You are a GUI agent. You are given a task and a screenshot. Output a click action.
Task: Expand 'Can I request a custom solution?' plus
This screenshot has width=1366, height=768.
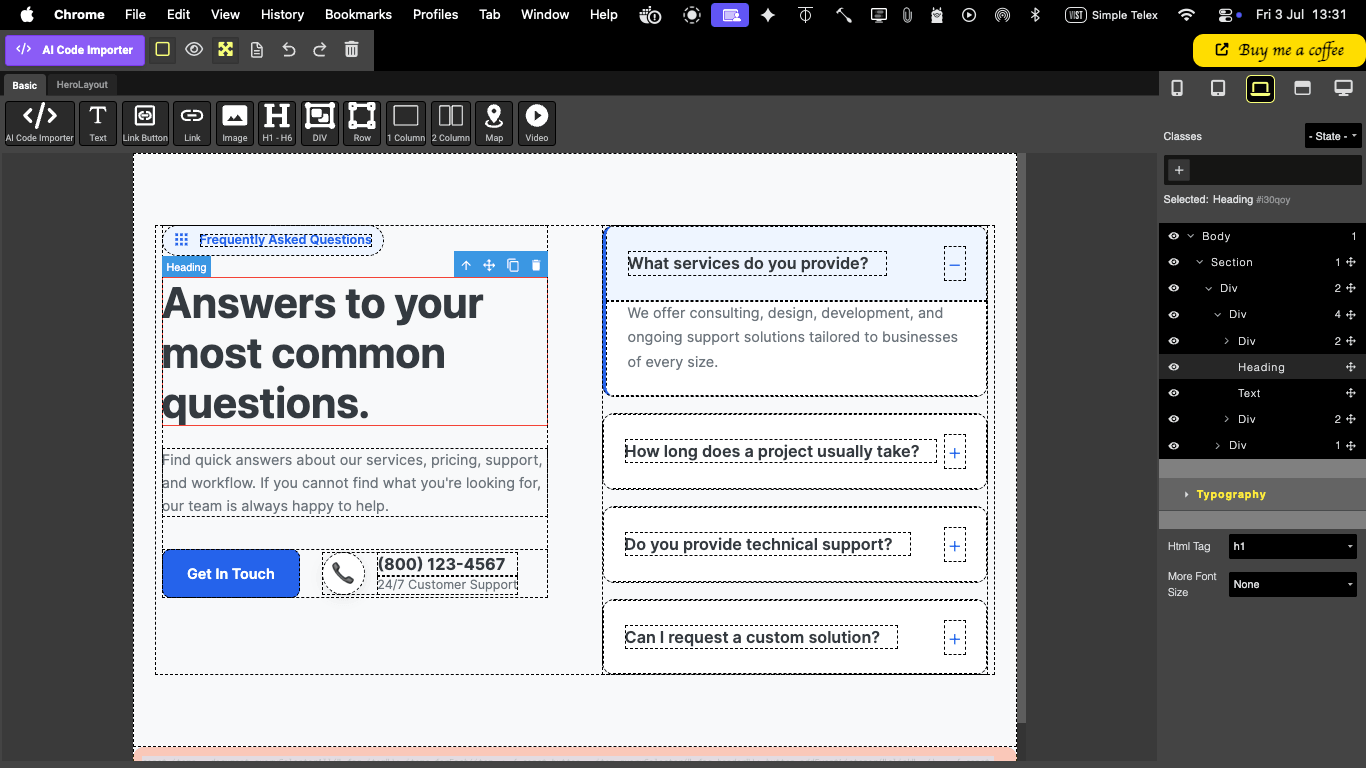click(x=955, y=638)
